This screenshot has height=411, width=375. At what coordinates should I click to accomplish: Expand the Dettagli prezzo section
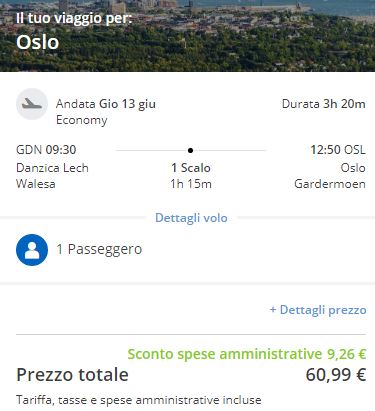(318, 310)
